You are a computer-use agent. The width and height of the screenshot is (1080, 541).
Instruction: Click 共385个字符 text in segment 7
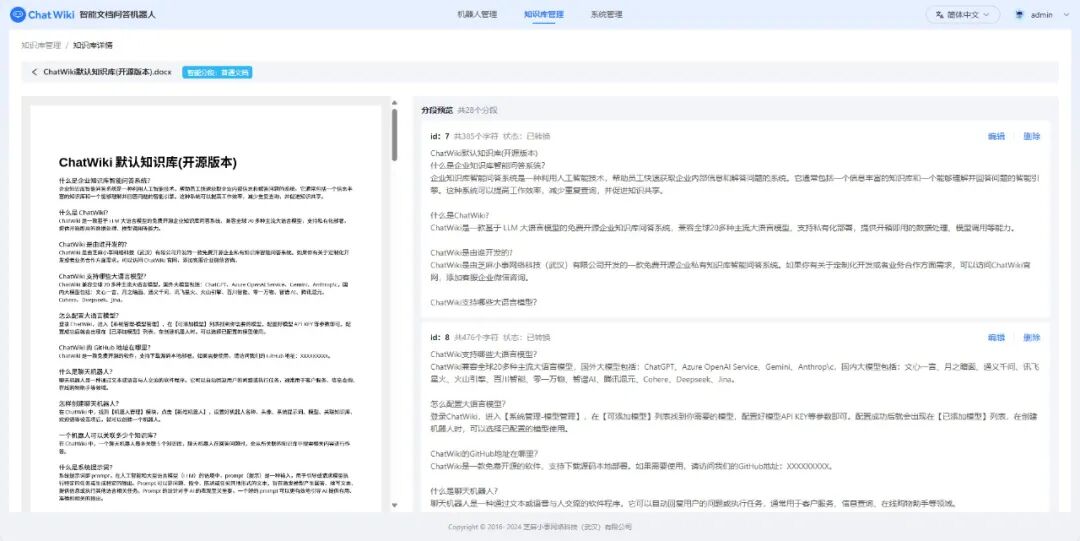[475, 136]
